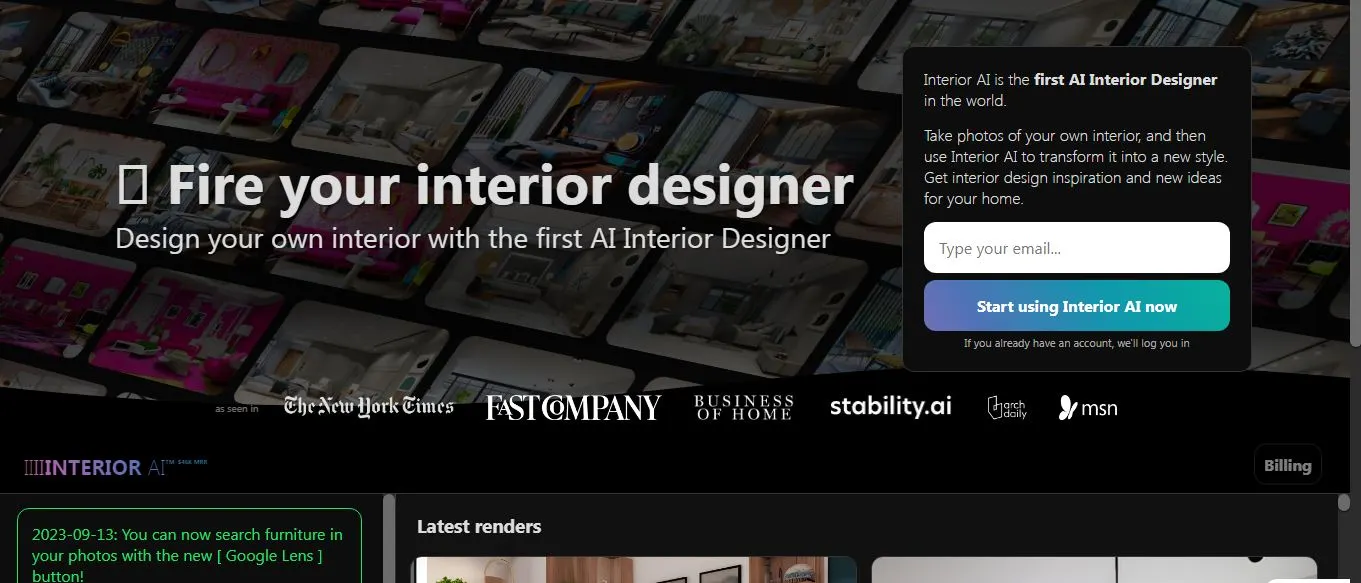Click the Fire your interior designer headline
1361x583 pixels.
(510, 186)
